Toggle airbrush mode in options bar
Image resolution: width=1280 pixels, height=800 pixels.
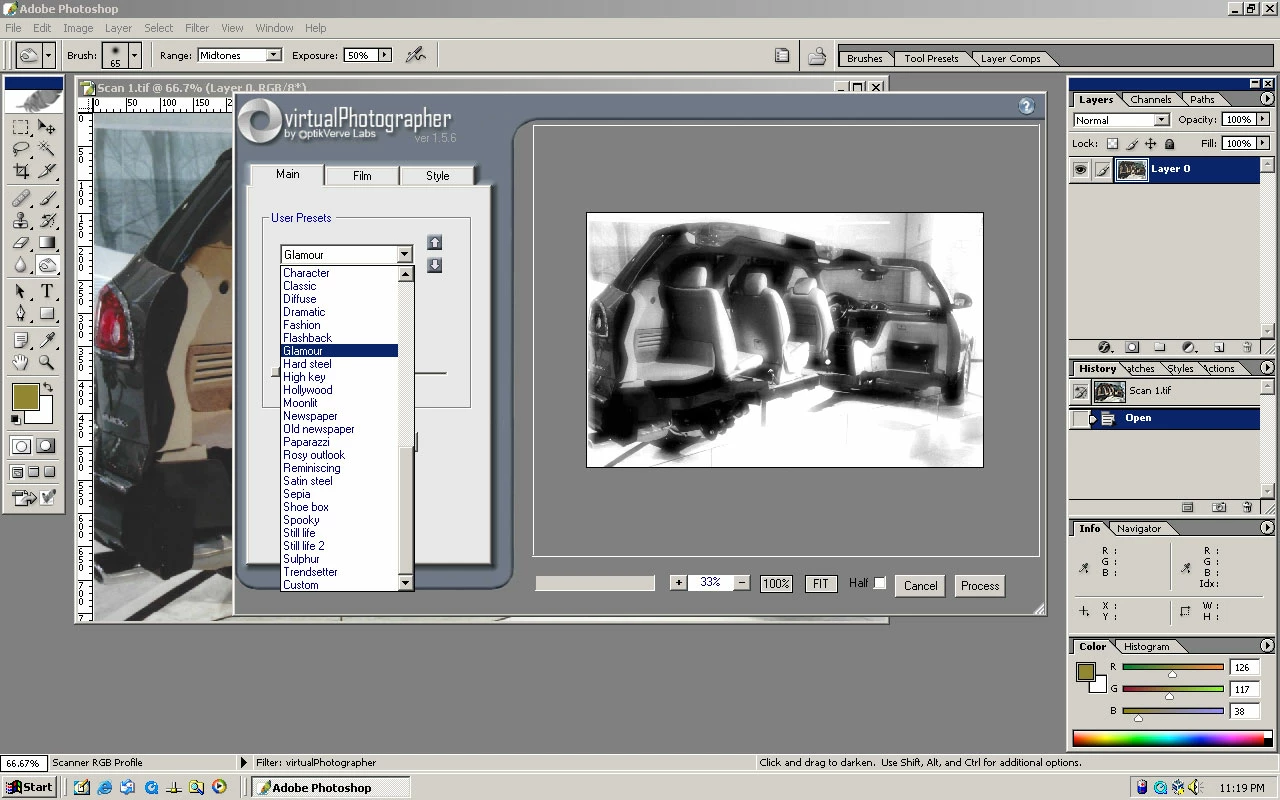[416, 55]
